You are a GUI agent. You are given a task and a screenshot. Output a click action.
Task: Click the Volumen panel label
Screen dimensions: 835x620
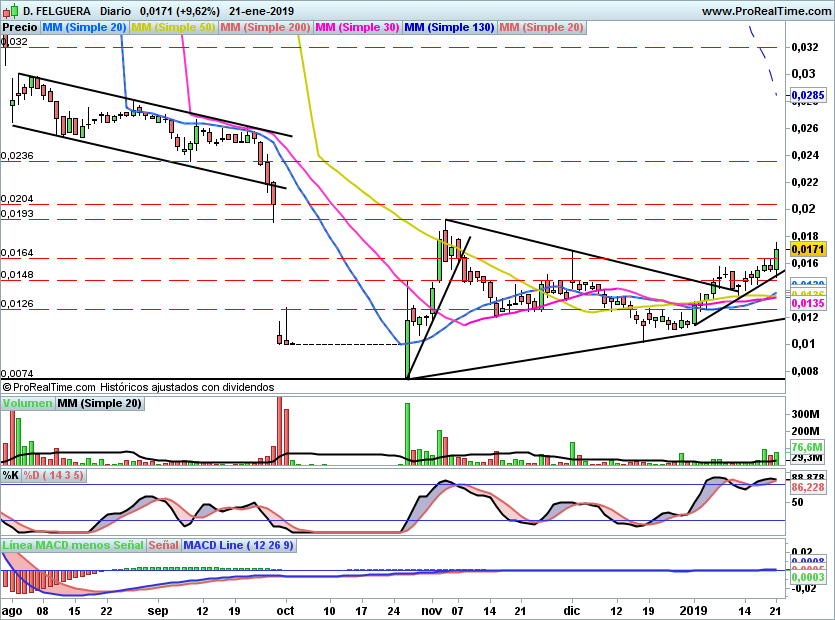coord(27,403)
